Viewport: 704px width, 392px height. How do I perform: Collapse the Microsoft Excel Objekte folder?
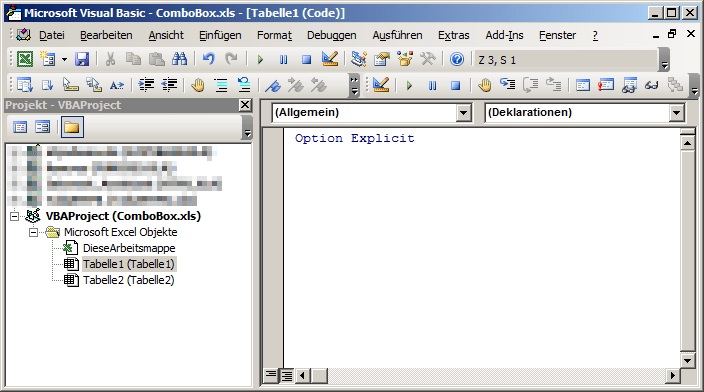point(34,233)
